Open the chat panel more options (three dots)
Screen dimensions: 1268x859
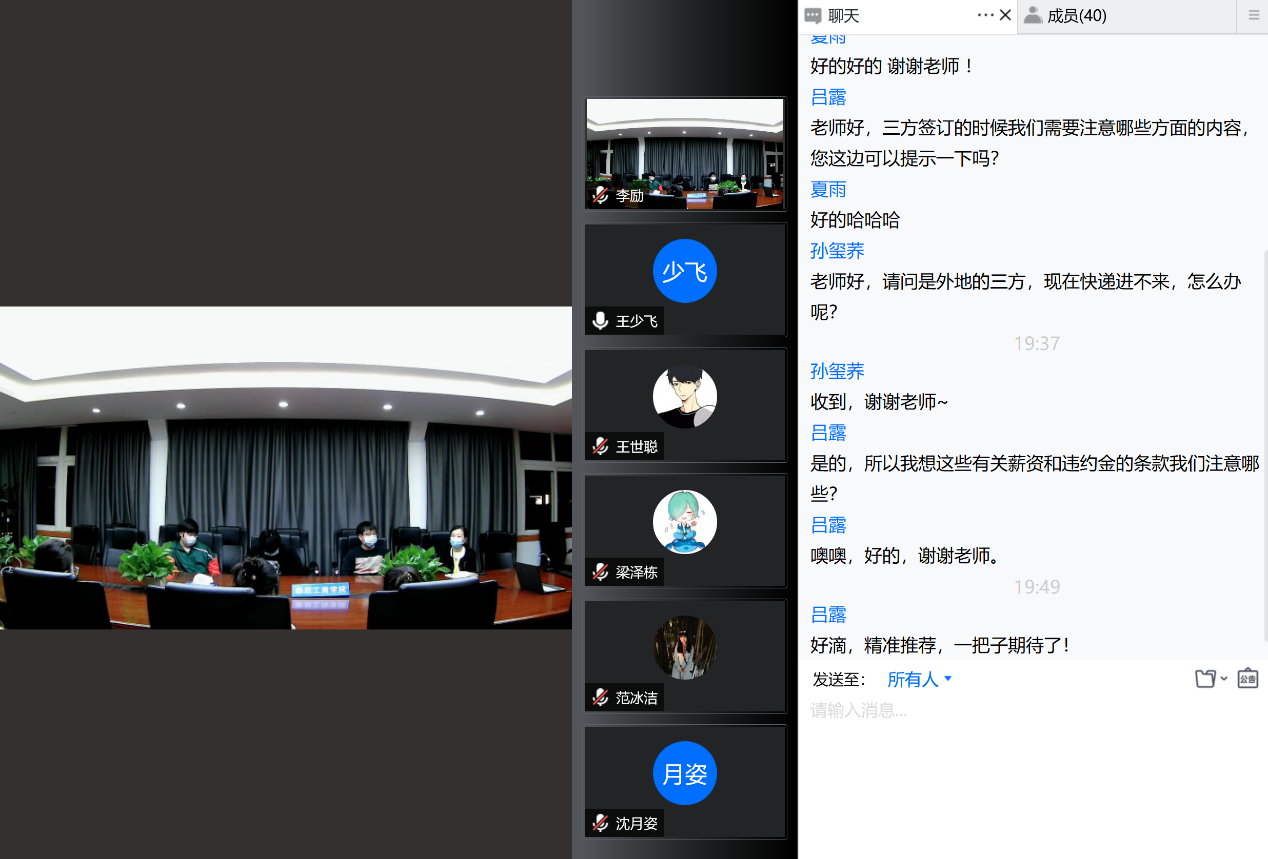985,15
